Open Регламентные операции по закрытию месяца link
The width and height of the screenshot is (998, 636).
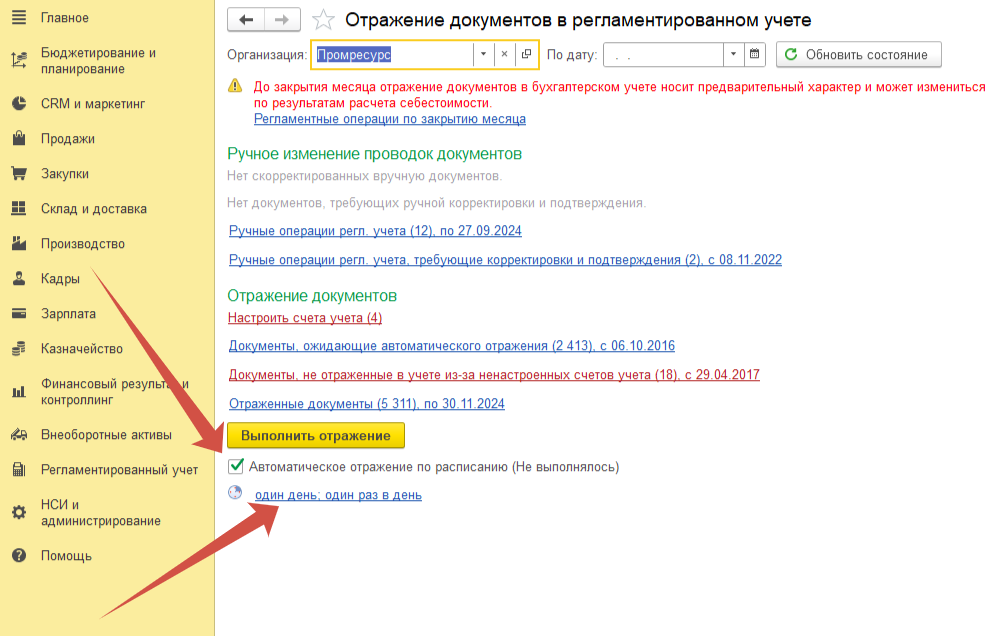pyautogui.click(x=389, y=119)
